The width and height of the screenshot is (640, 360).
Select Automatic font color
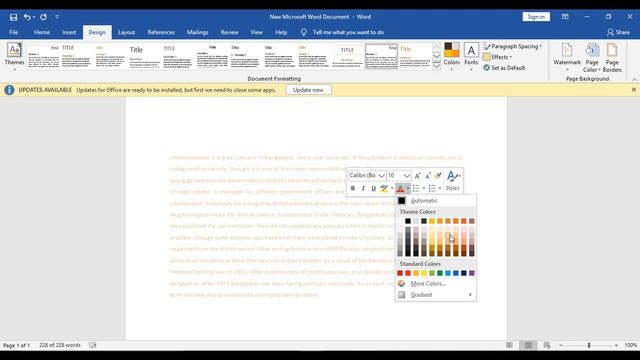(436, 200)
